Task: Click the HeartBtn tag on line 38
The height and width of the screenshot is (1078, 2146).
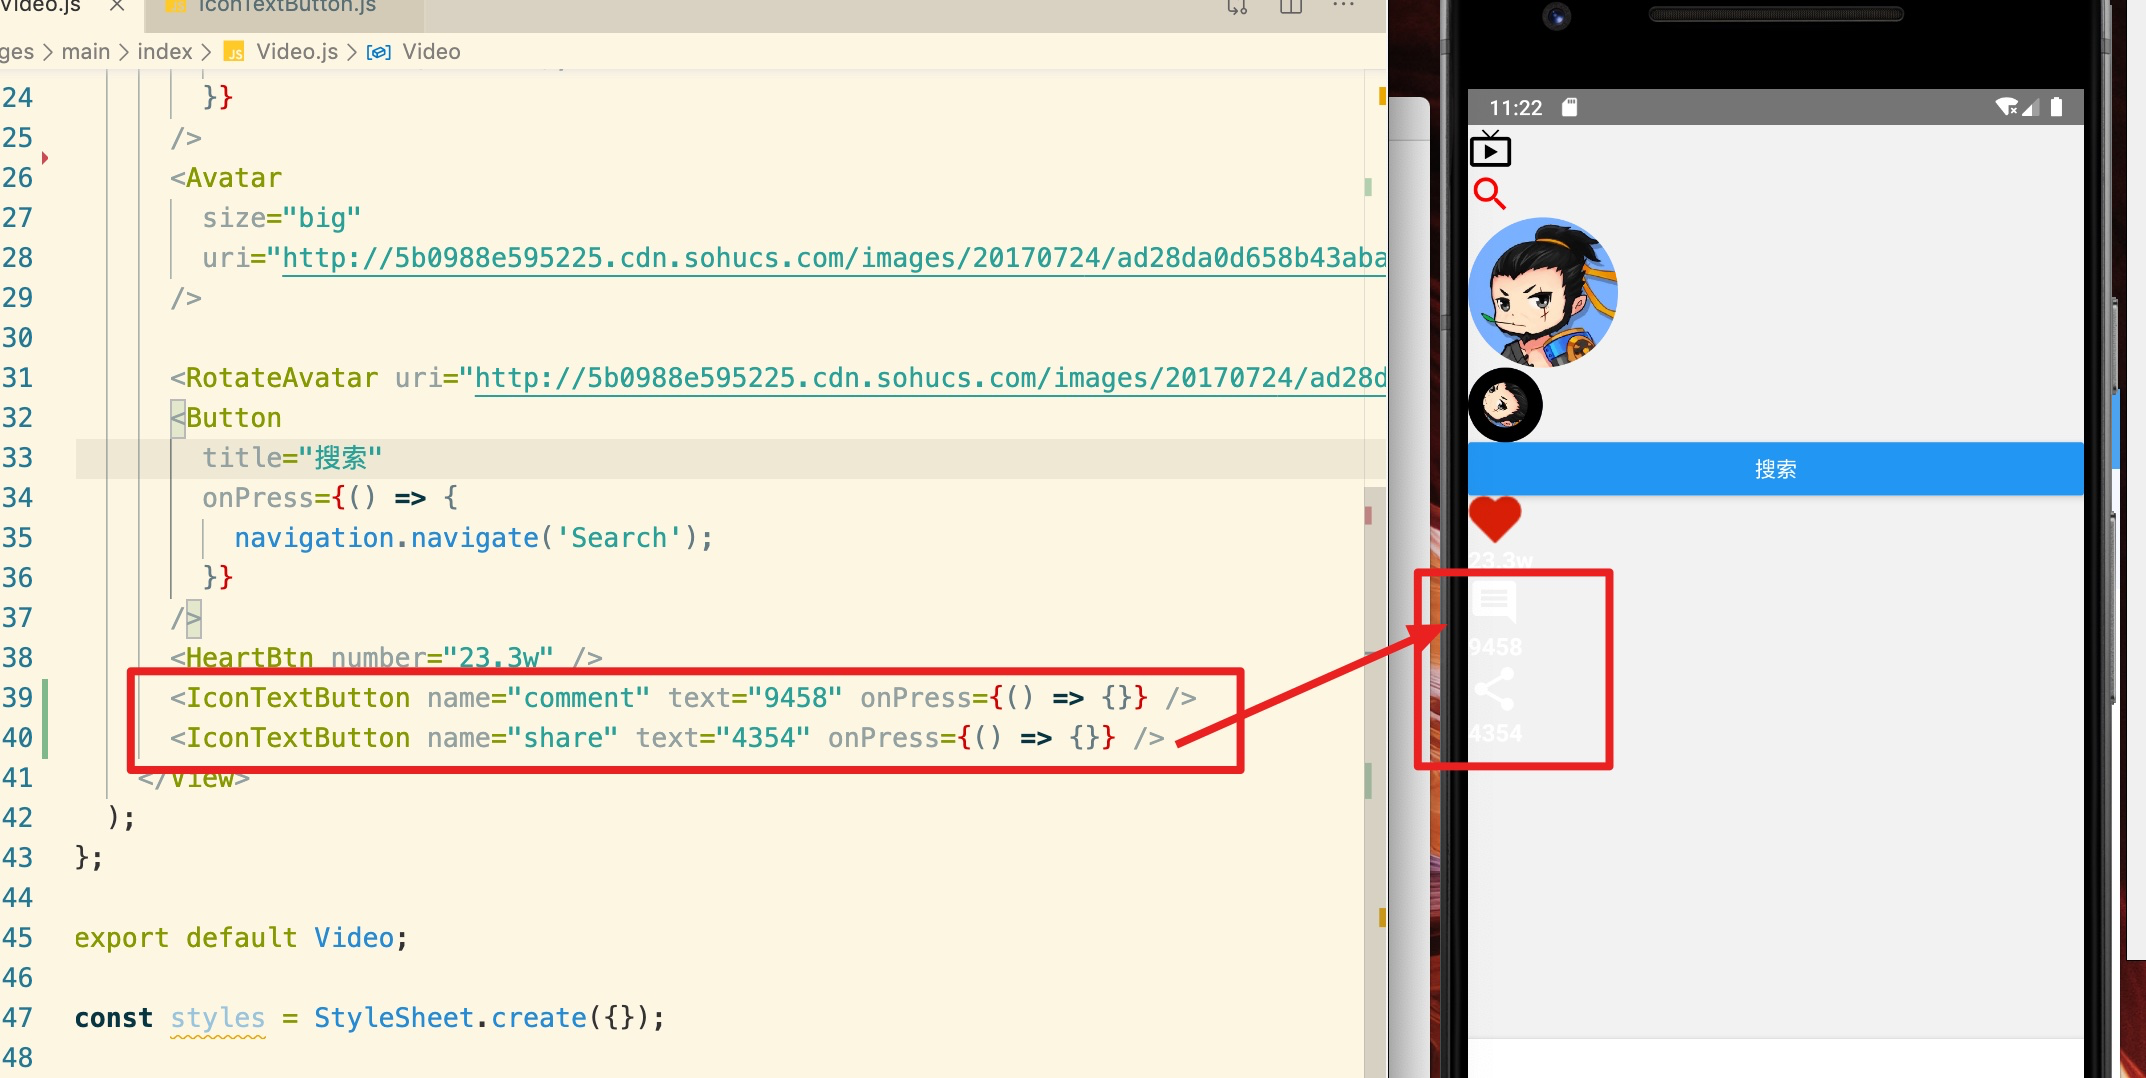Action: tap(242, 658)
